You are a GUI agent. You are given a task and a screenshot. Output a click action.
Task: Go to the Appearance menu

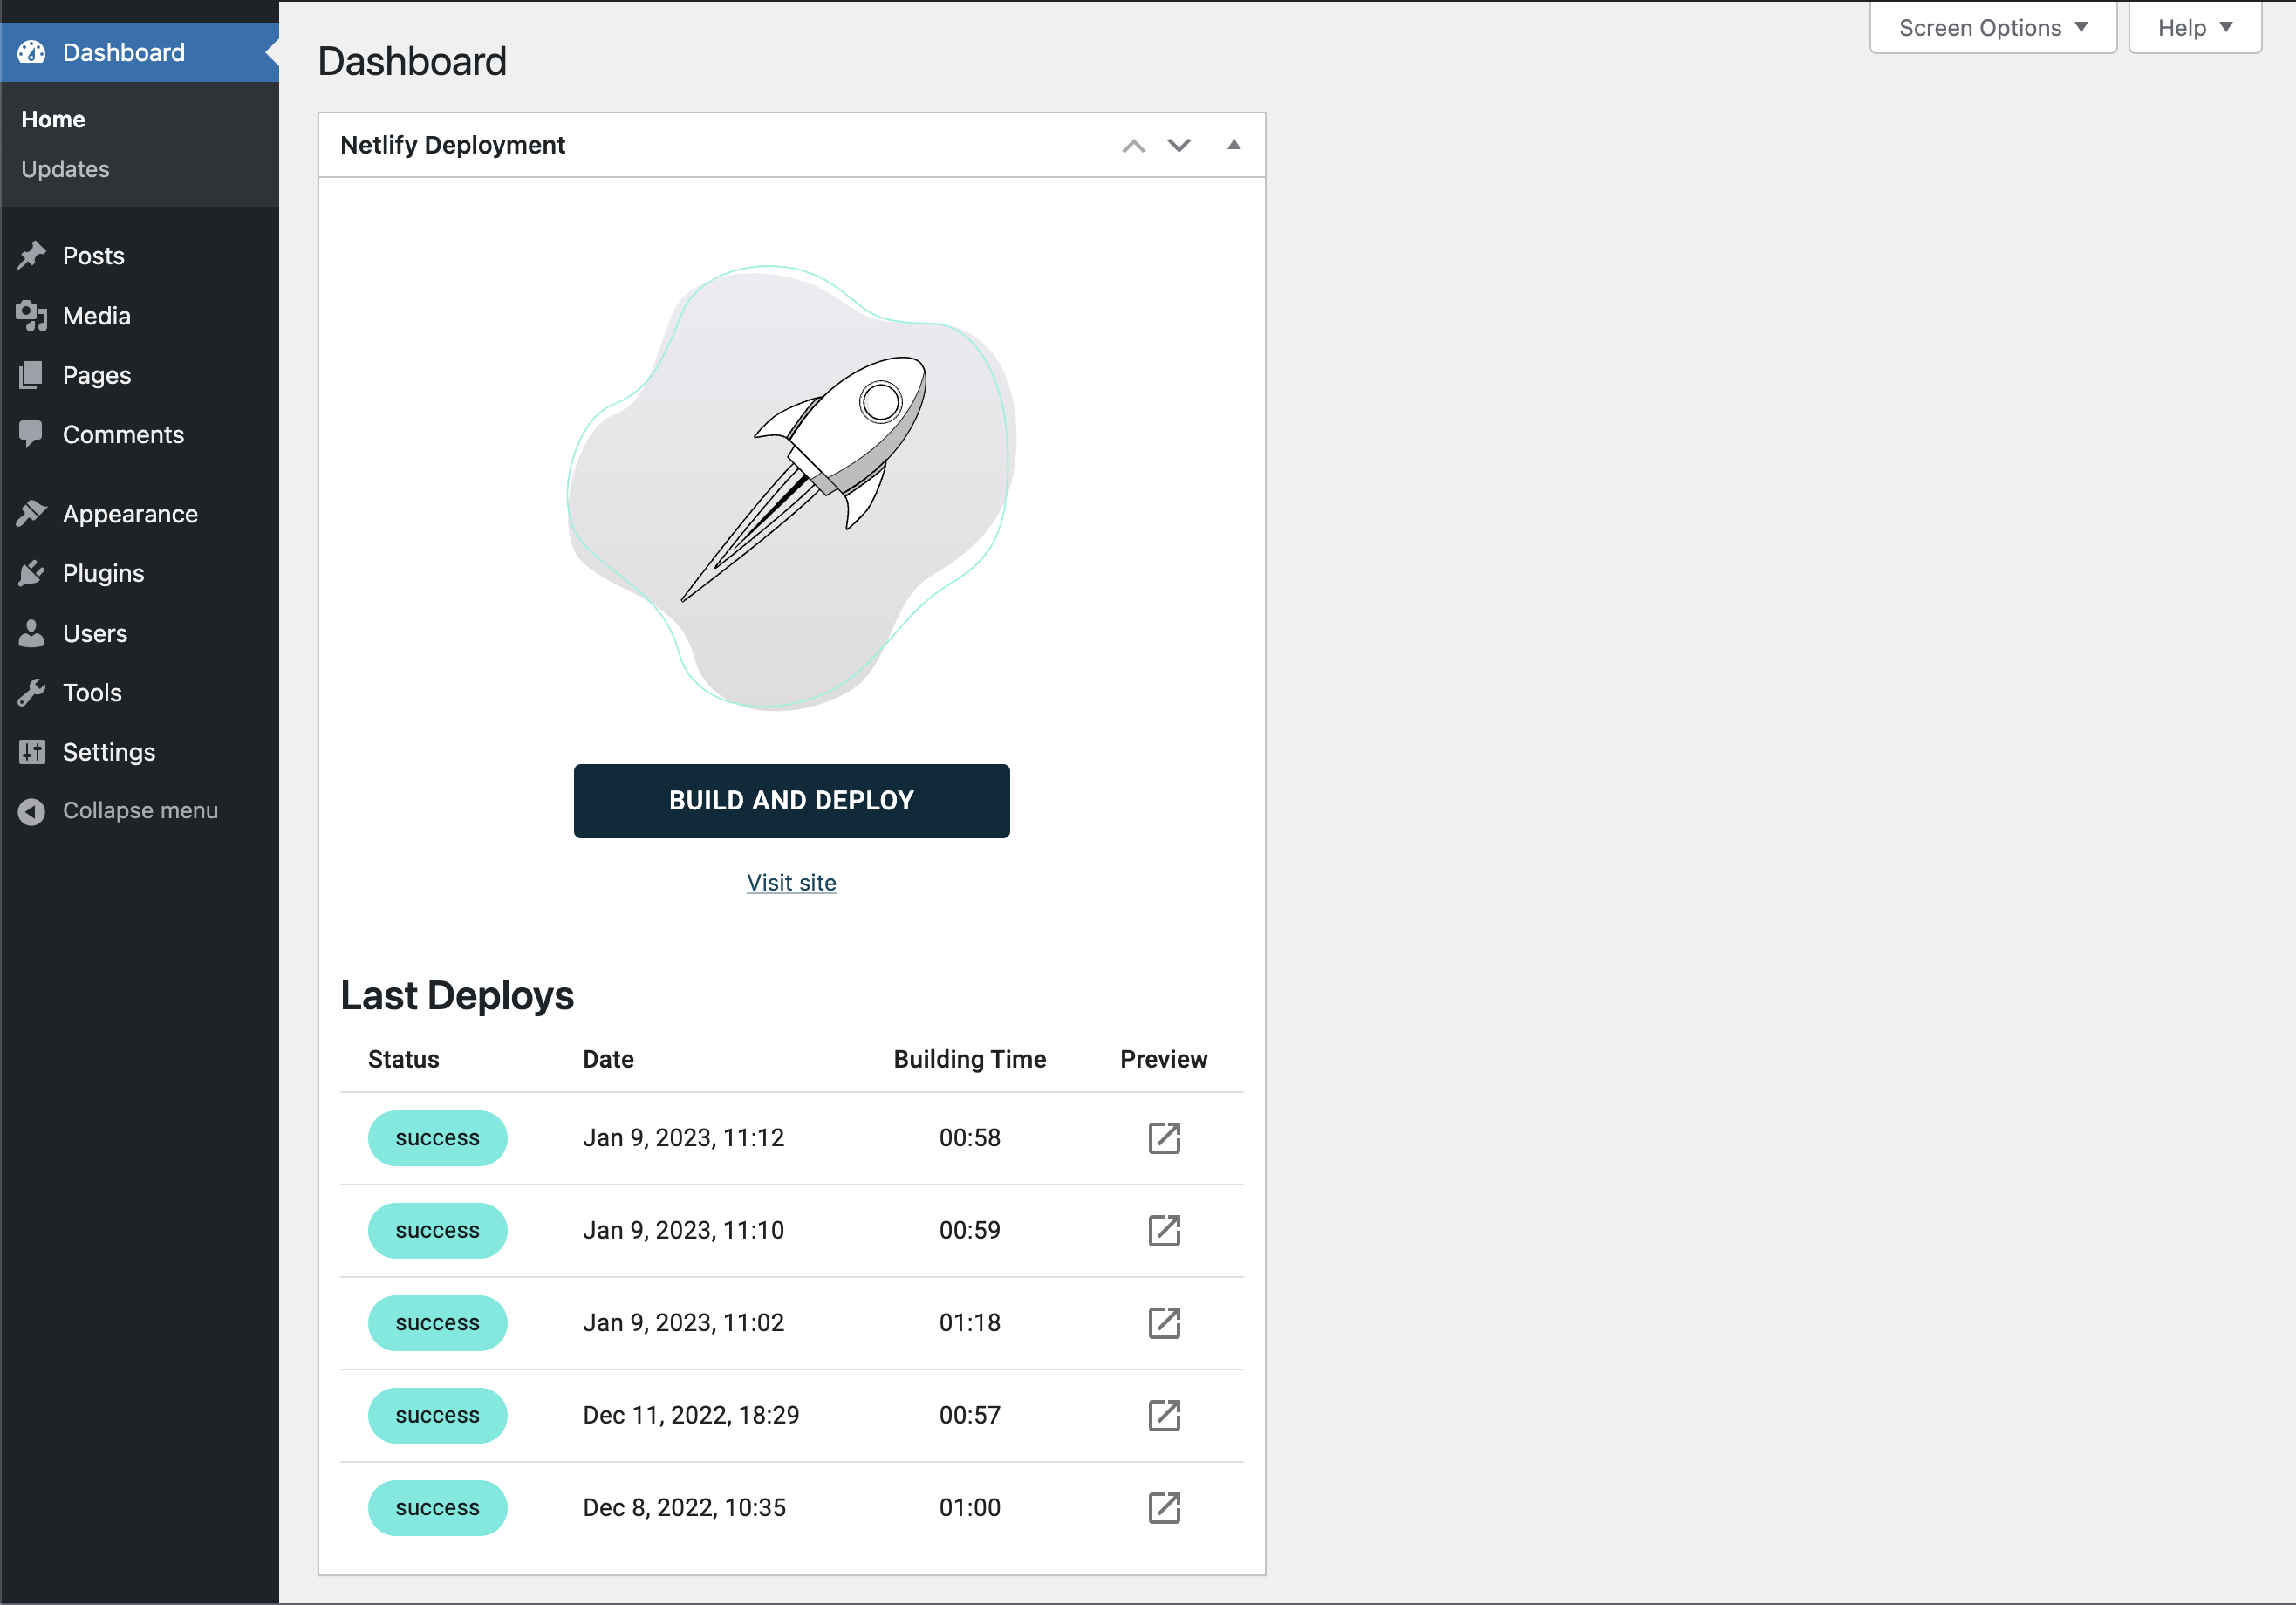point(129,514)
